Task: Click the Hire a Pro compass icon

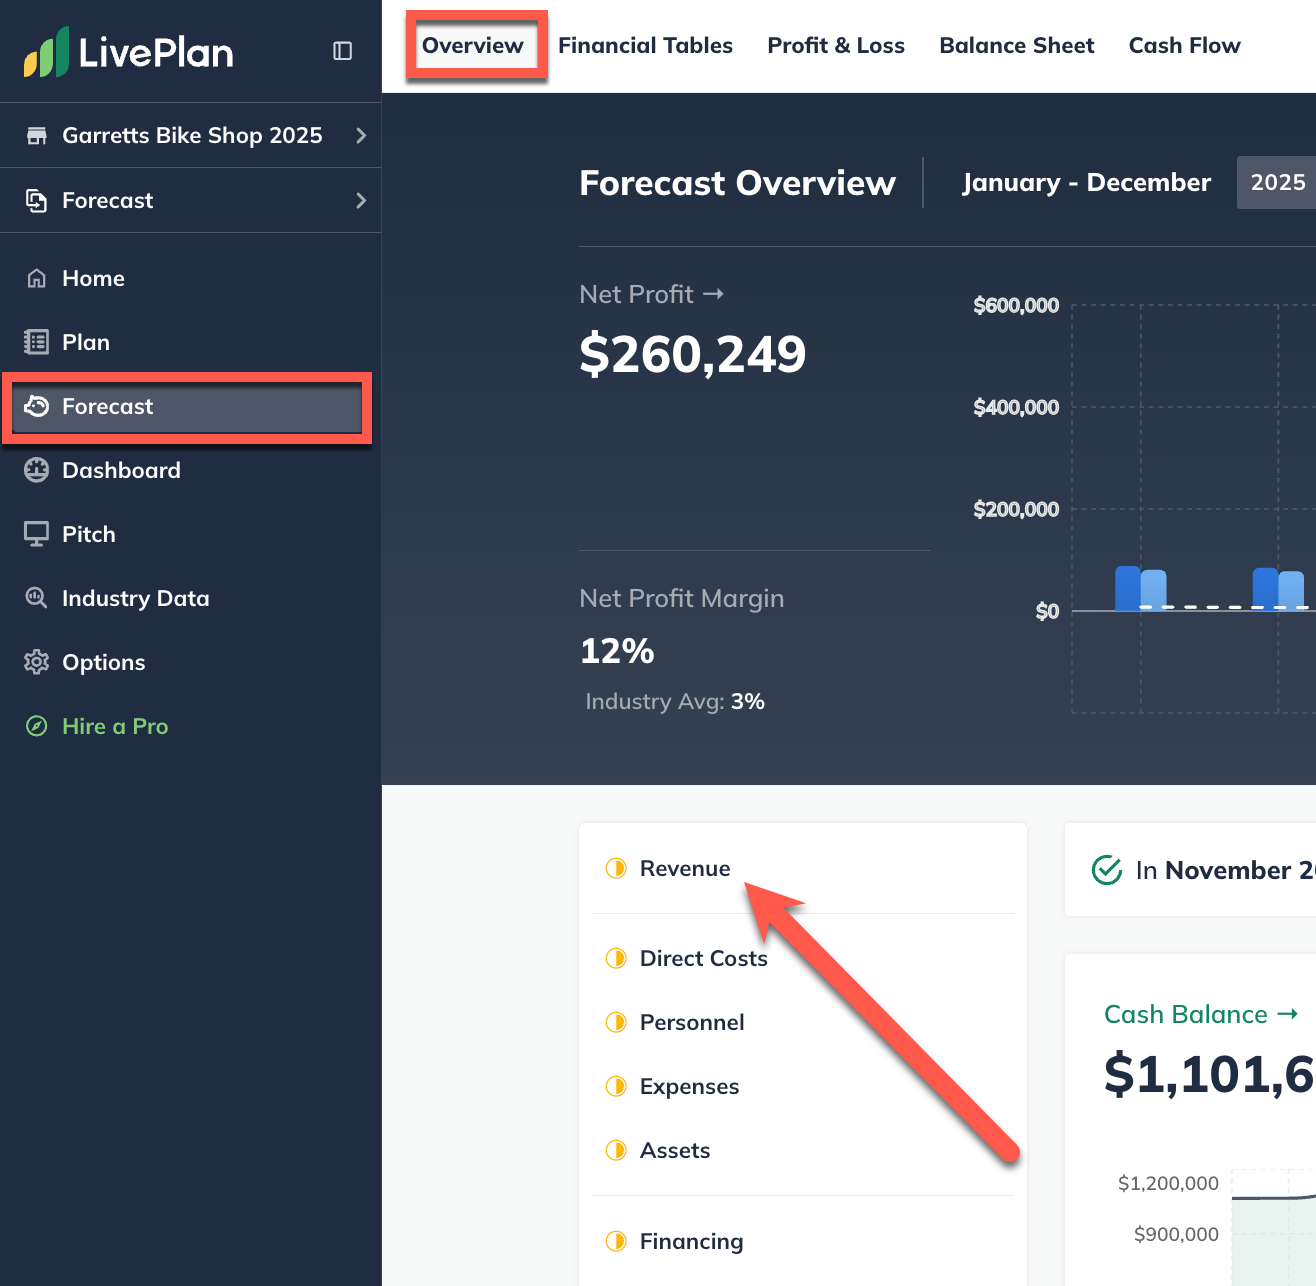Action: 37,726
